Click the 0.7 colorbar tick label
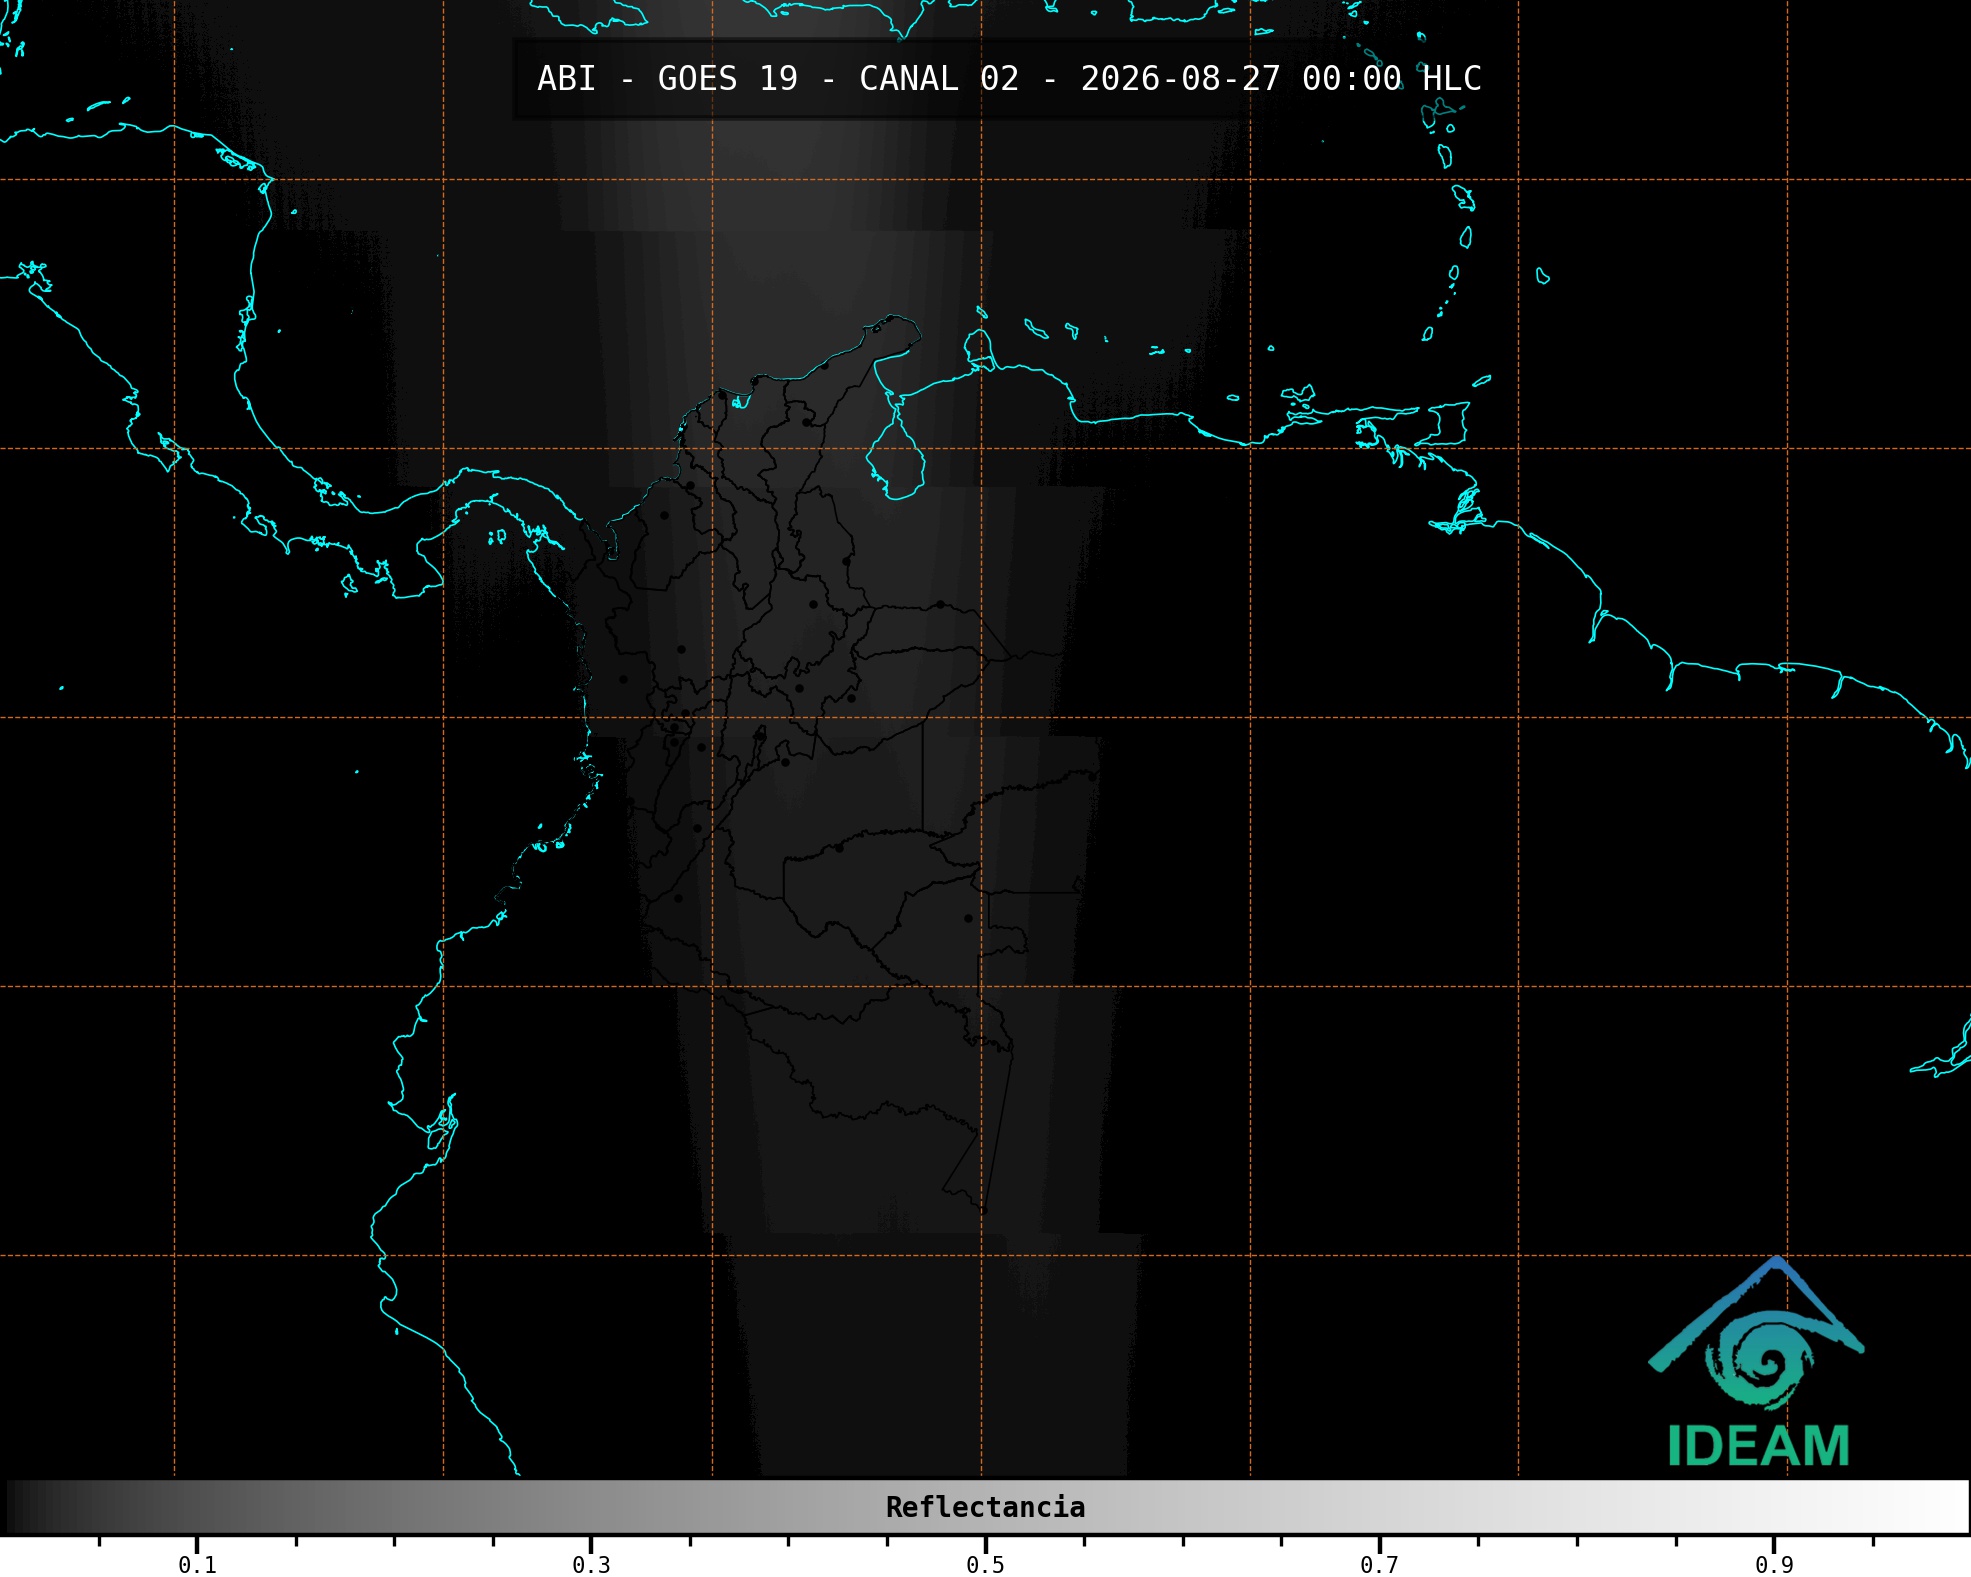Viewport: 1971px width, 1577px height. pos(1379,1565)
